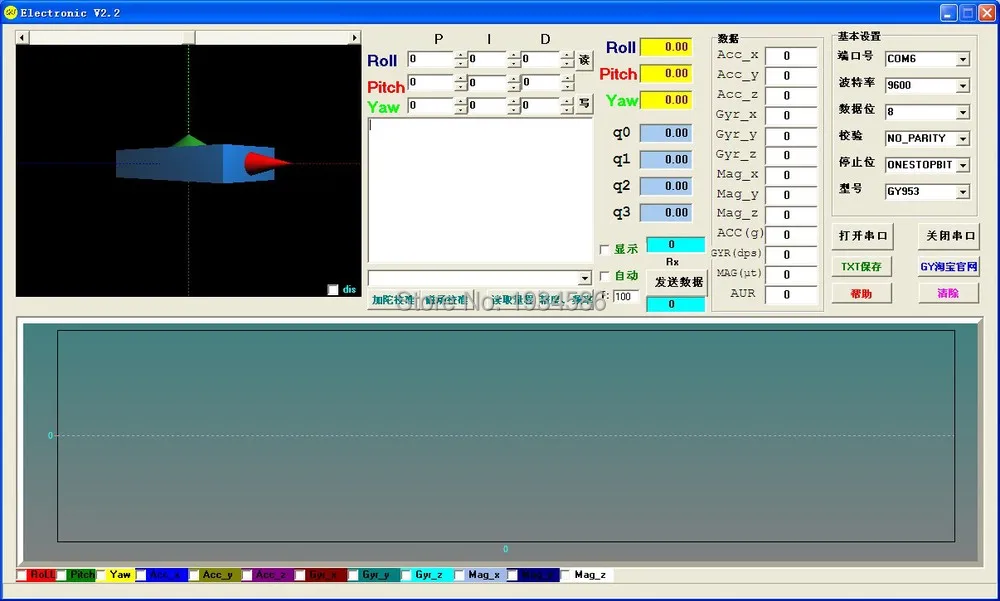Enable the 显示 display checkbox

605,249
